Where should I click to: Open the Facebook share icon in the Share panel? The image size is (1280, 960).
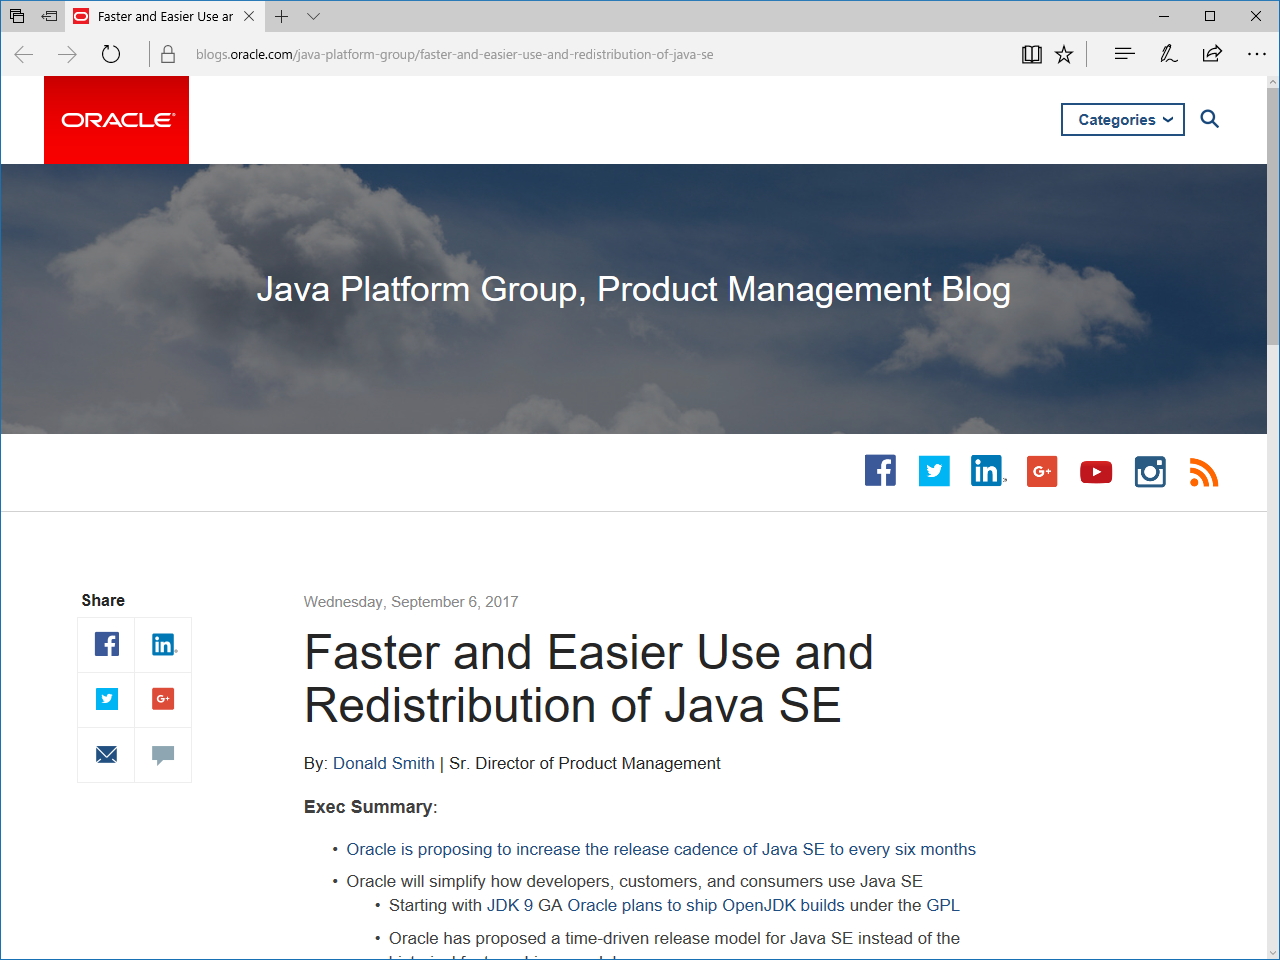[x=105, y=645]
